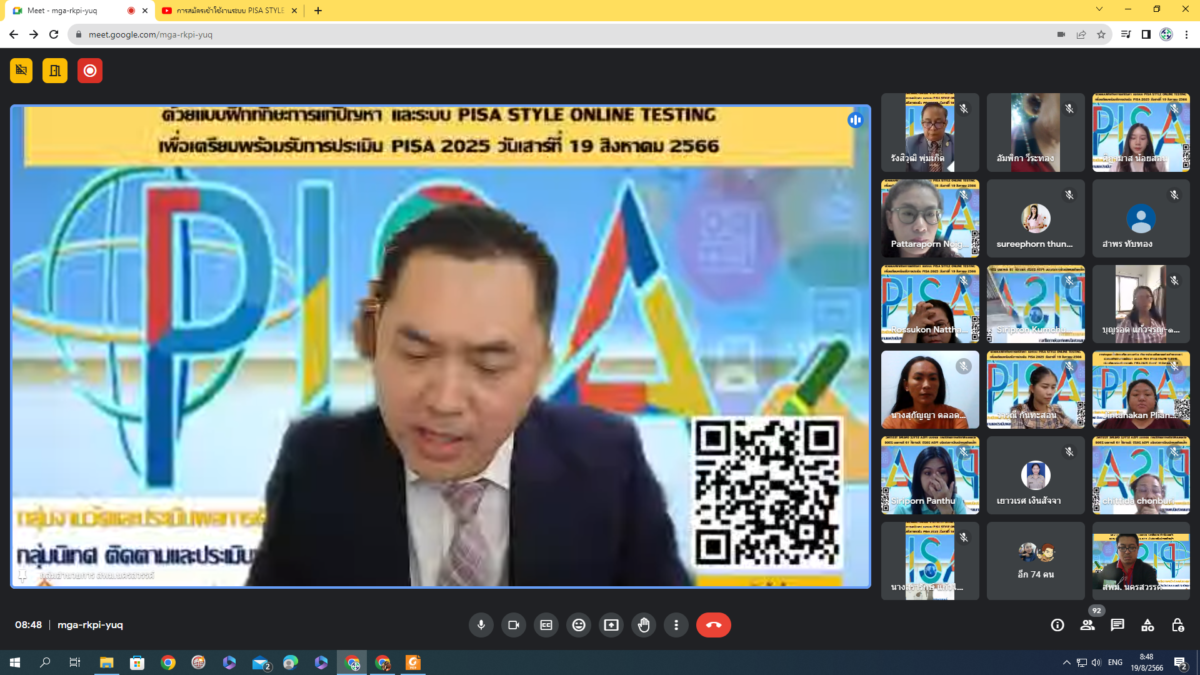
Task: Open the Chrome profile avatar
Action: click(x=1166, y=34)
